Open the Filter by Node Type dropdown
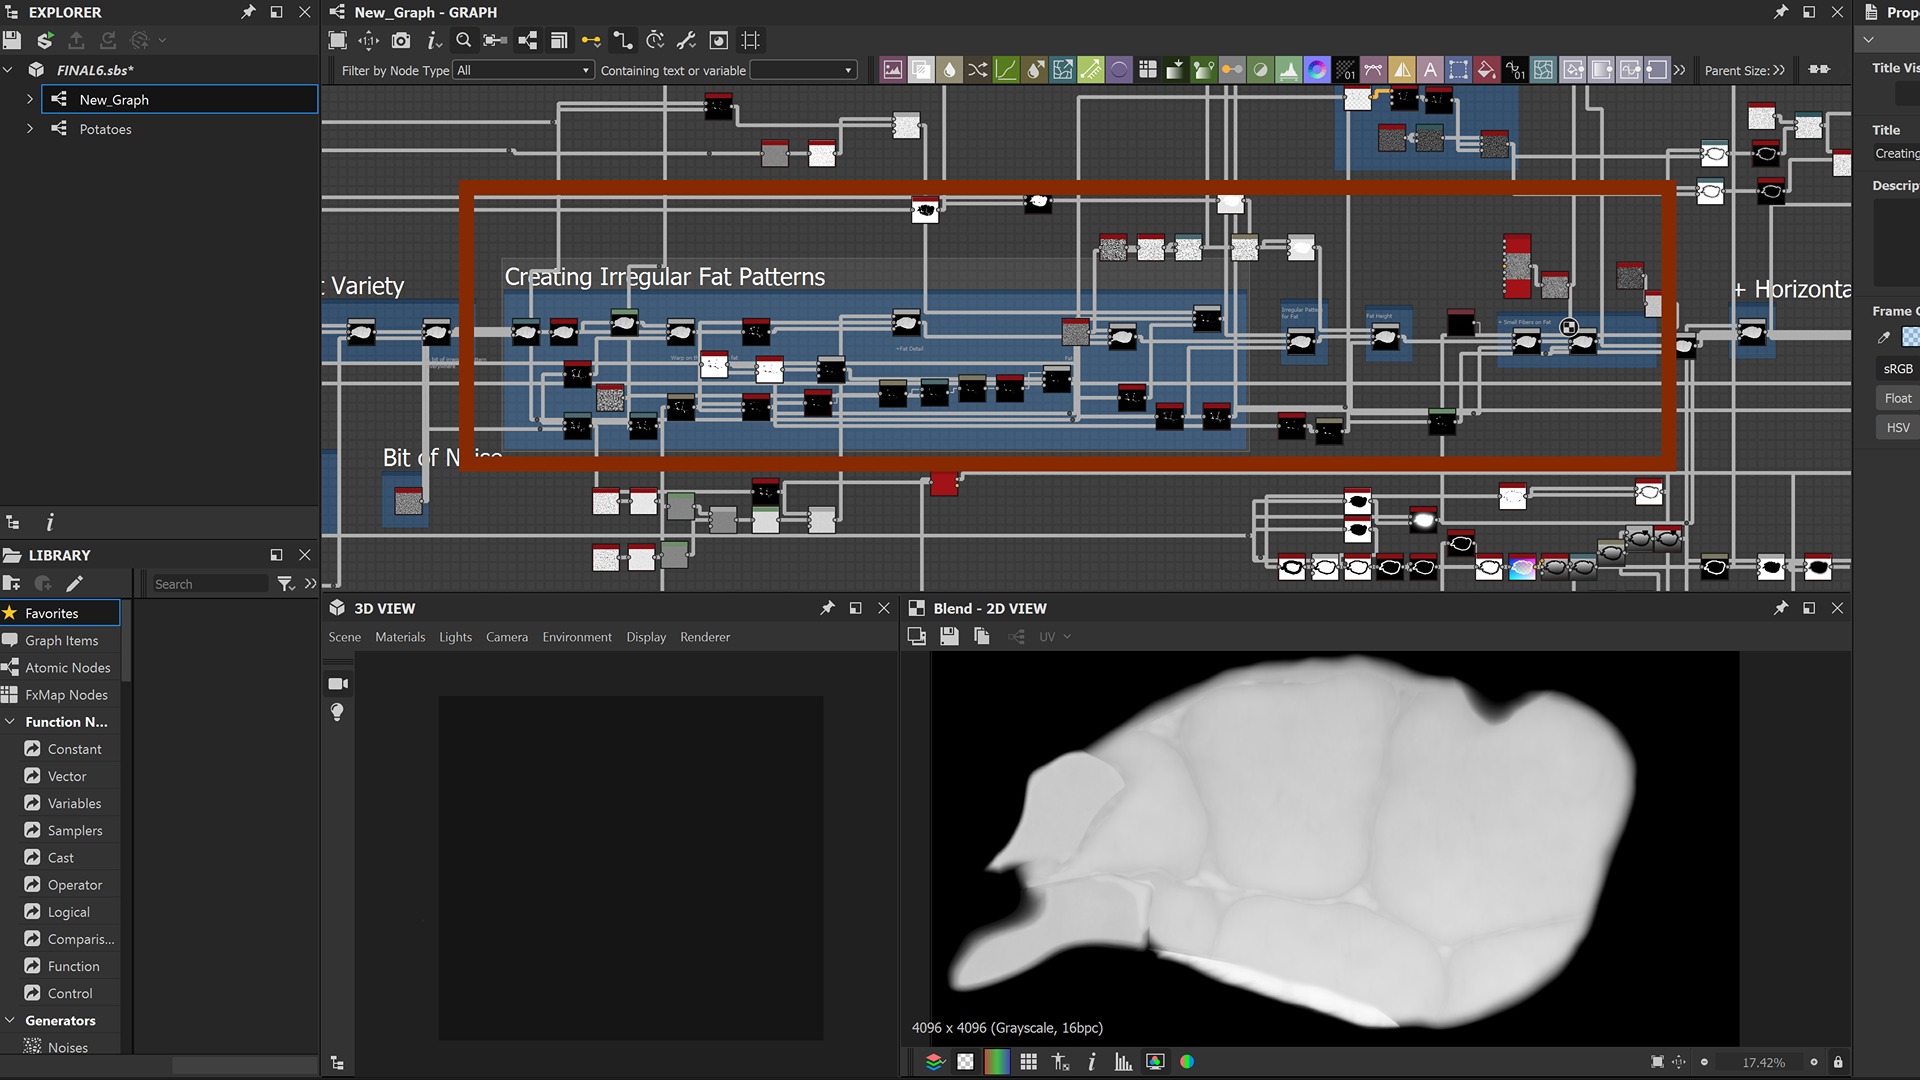Image resolution: width=1920 pixels, height=1080 pixels. pos(523,70)
